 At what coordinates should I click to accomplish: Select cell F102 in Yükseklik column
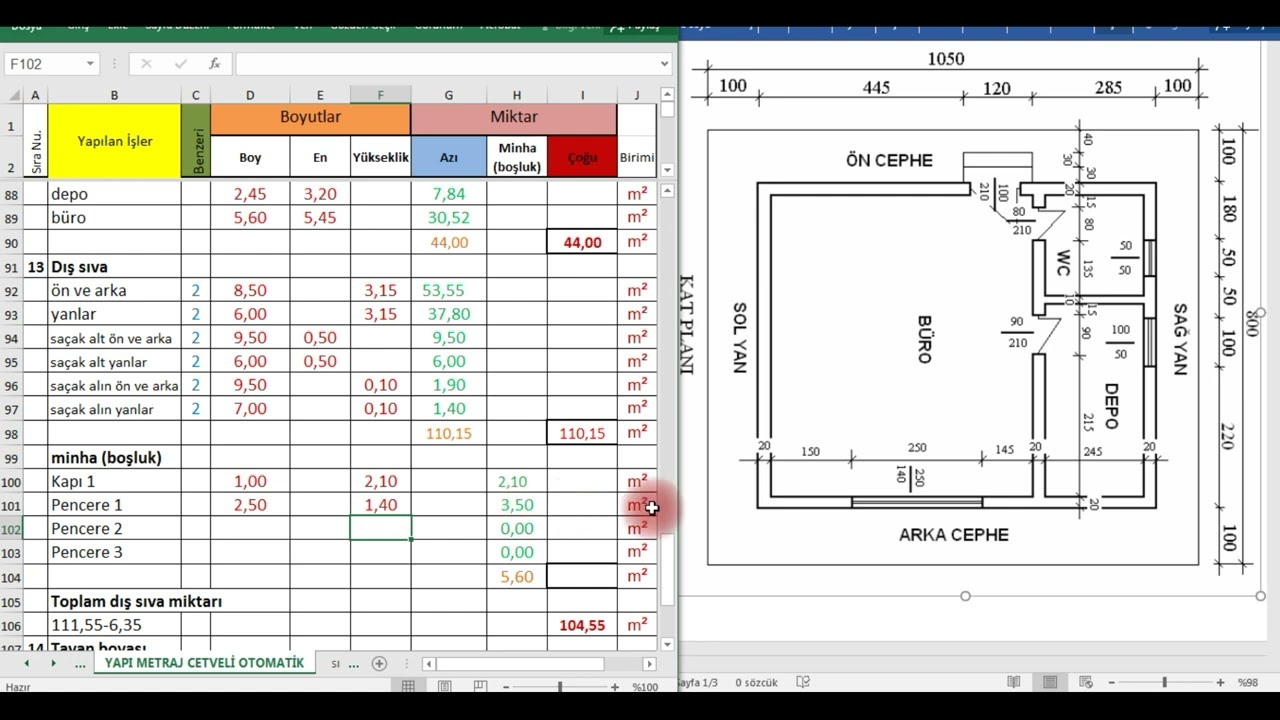[x=380, y=528]
